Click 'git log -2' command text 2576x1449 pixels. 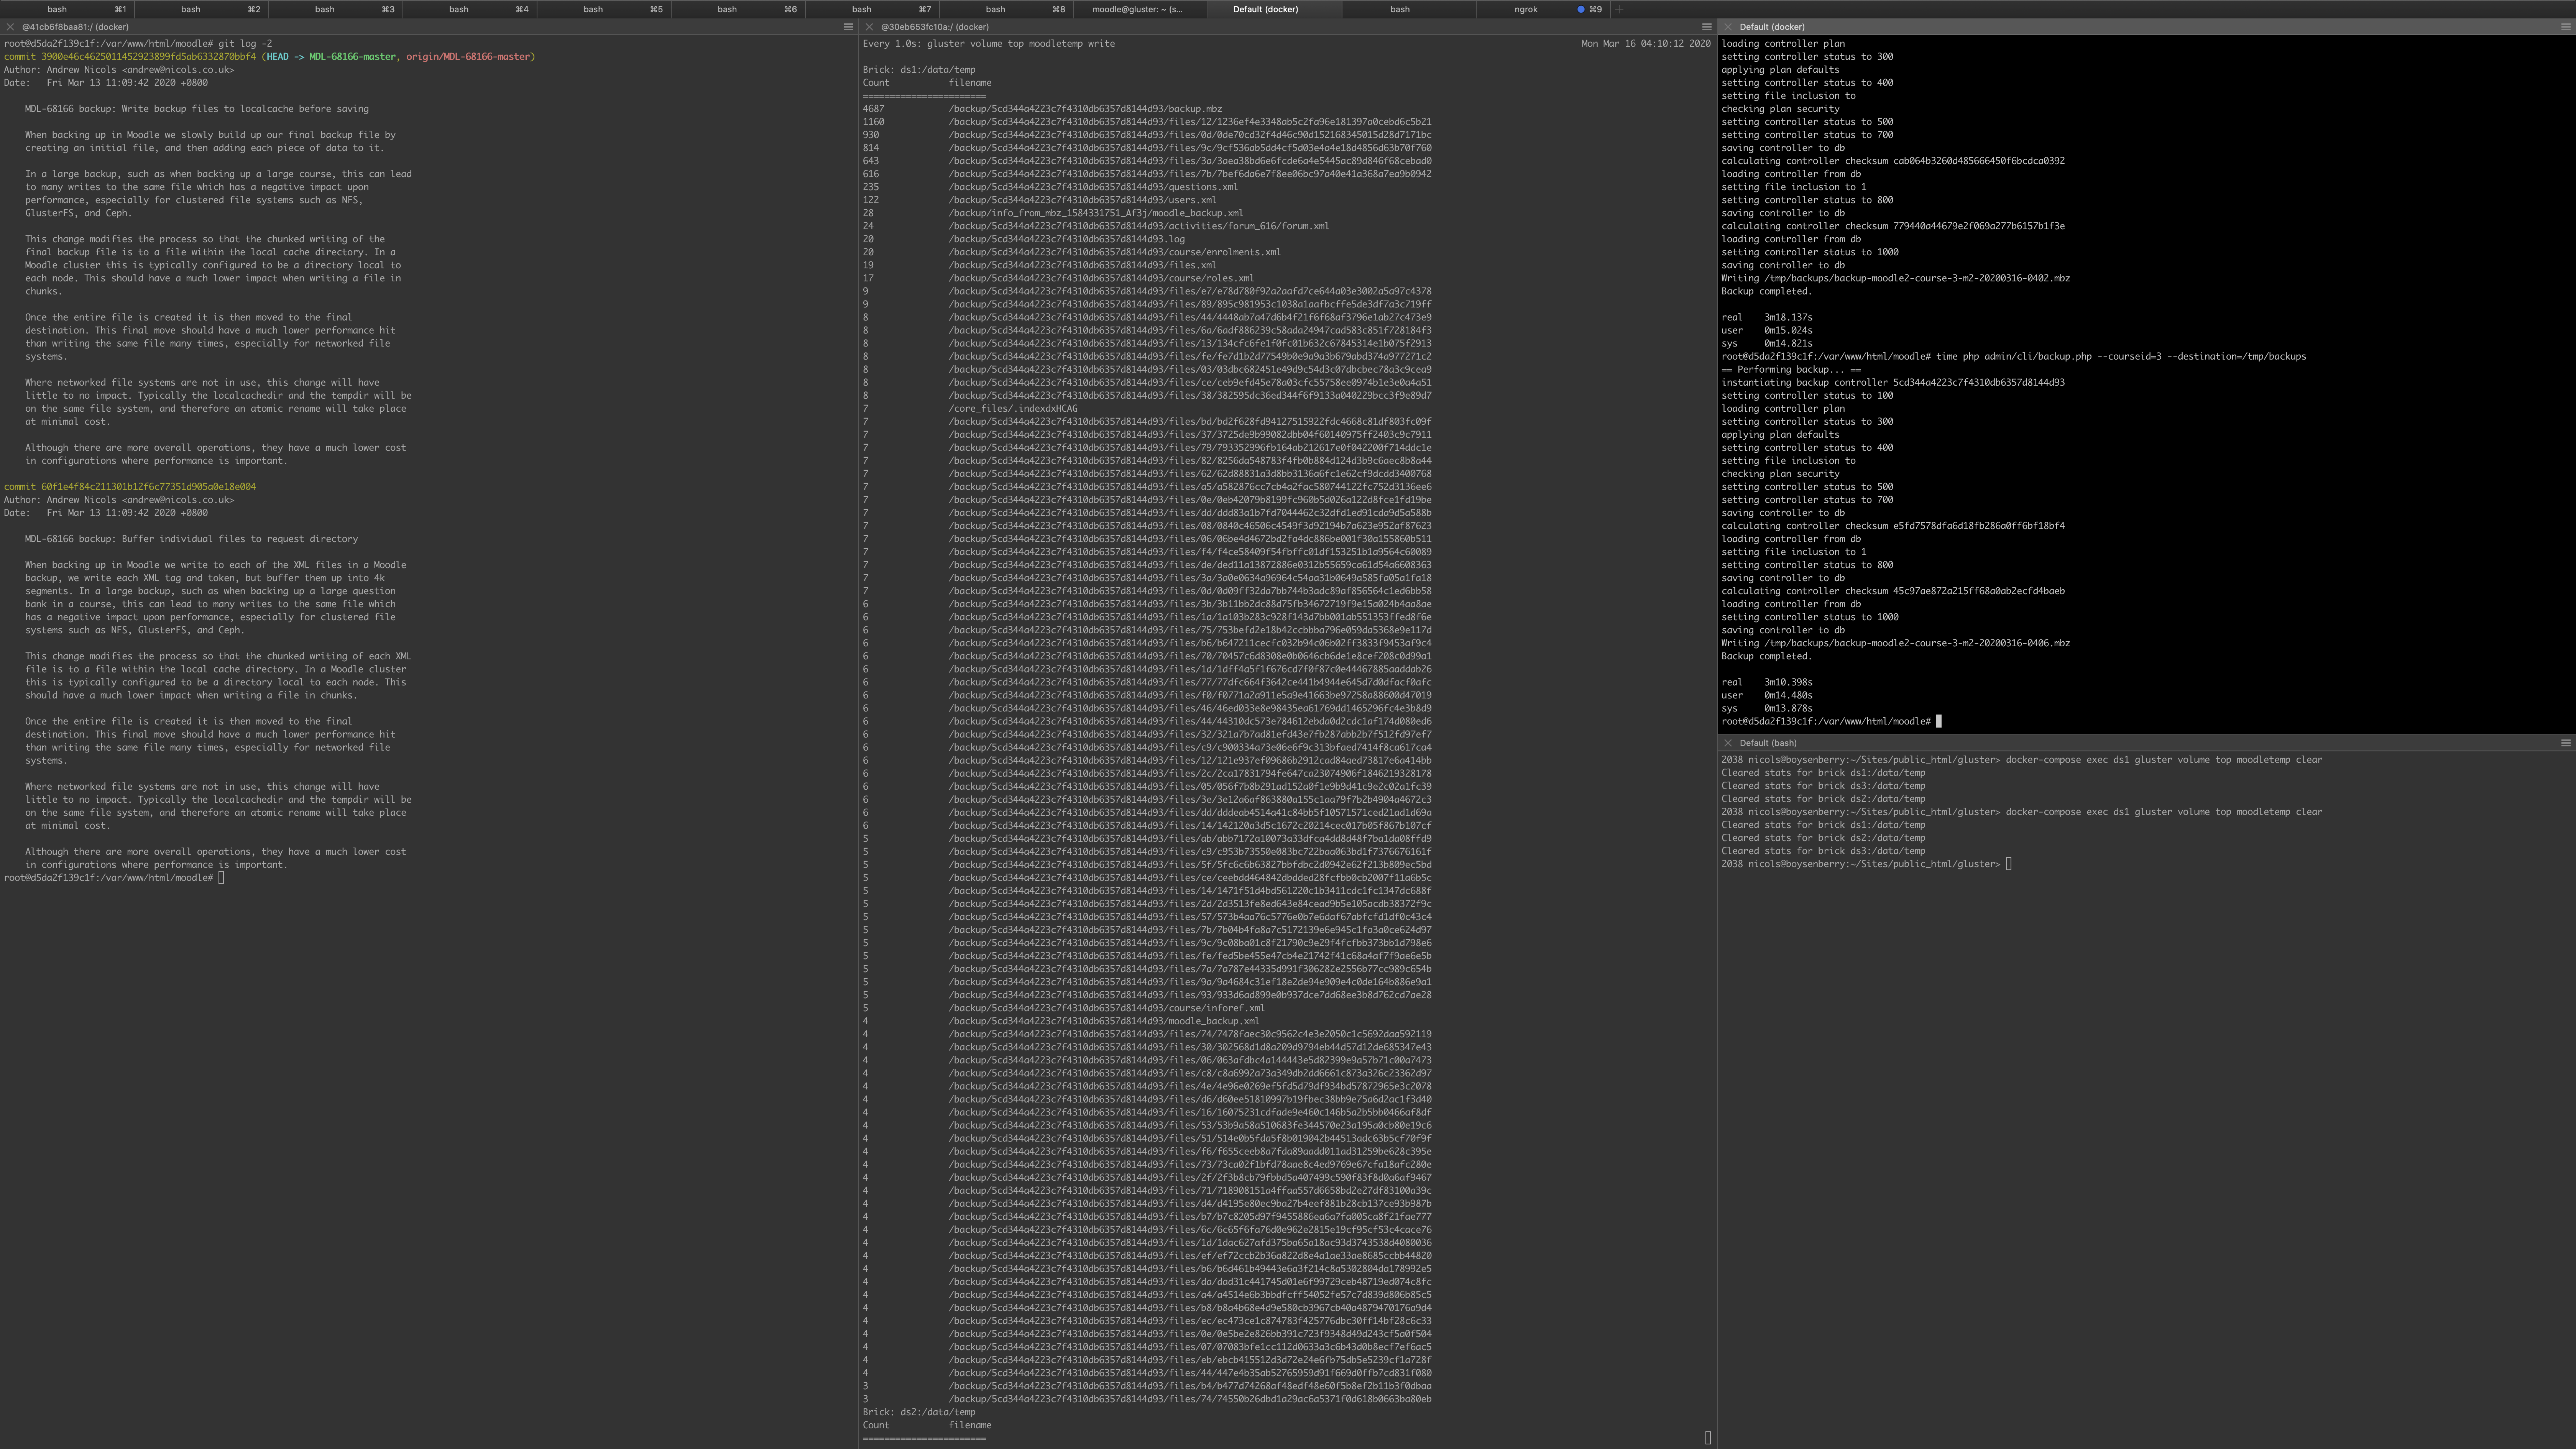pyautogui.click(x=245, y=44)
